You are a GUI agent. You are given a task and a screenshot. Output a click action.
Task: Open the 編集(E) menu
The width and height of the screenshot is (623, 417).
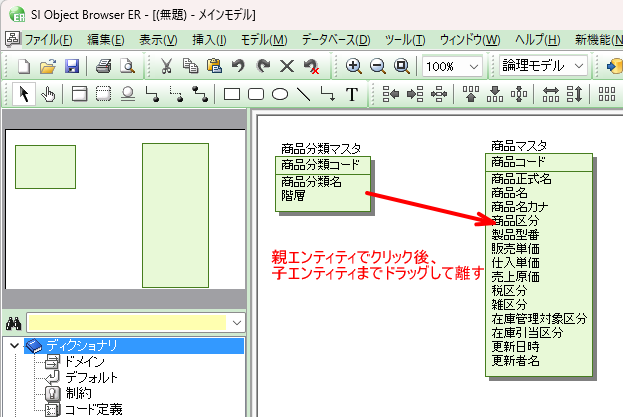(x=106, y=40)
